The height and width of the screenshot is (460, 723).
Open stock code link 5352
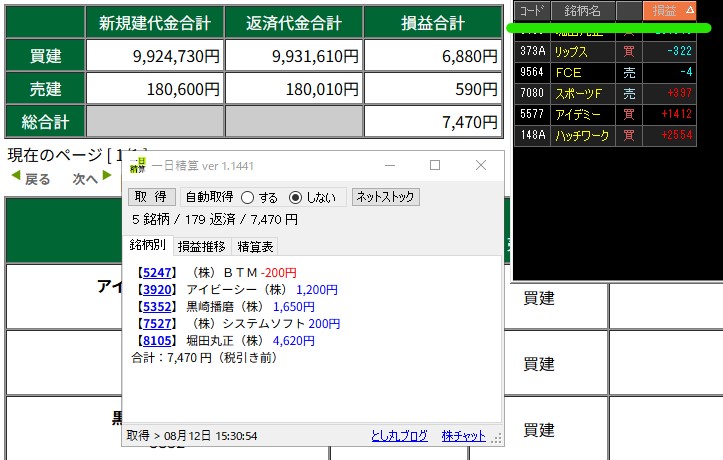click(157, 307)
